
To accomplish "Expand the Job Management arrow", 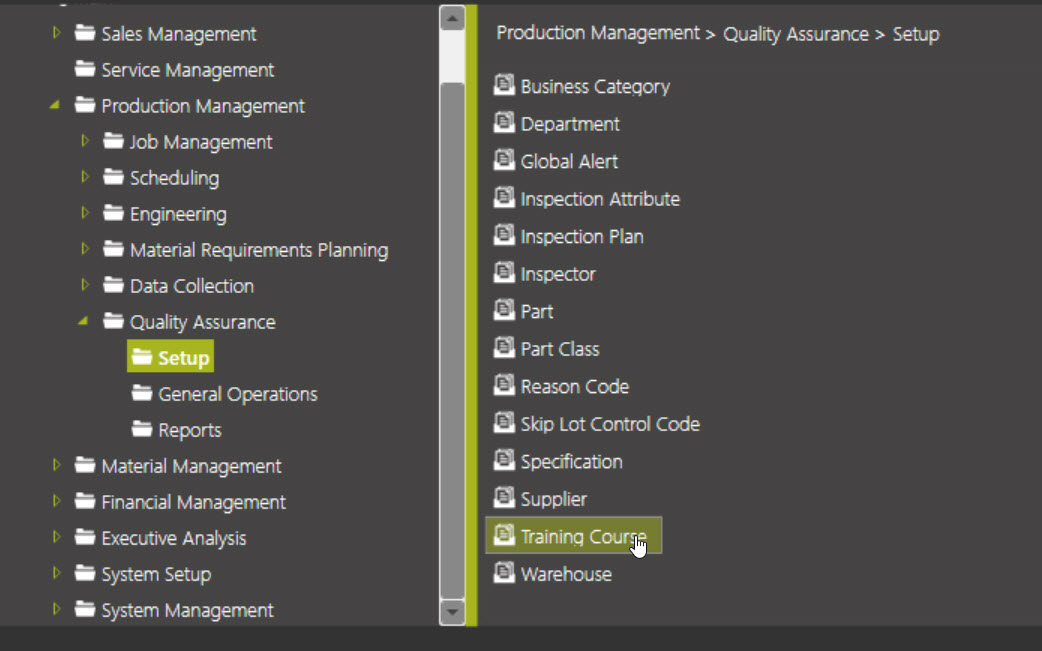I will coord(85,141).
